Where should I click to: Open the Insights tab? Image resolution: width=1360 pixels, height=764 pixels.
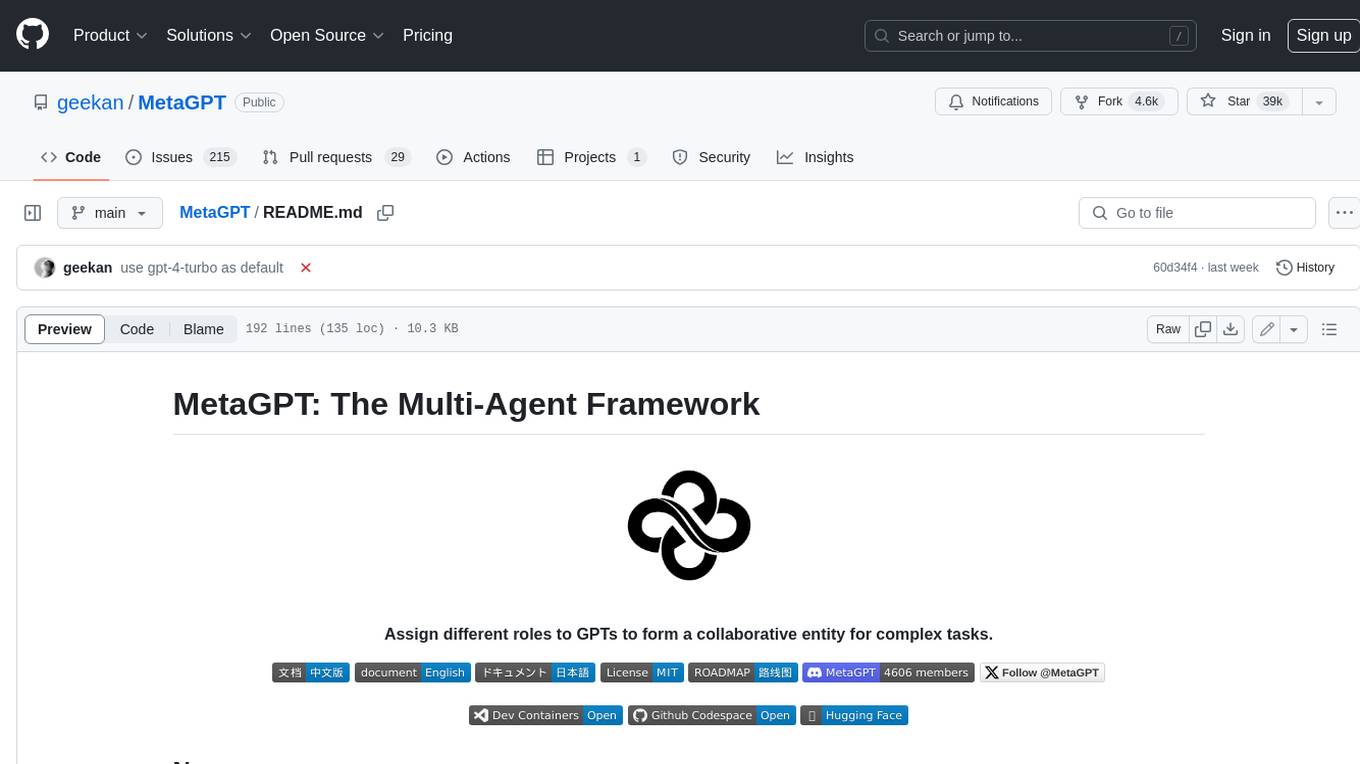[x=815, y=157]
